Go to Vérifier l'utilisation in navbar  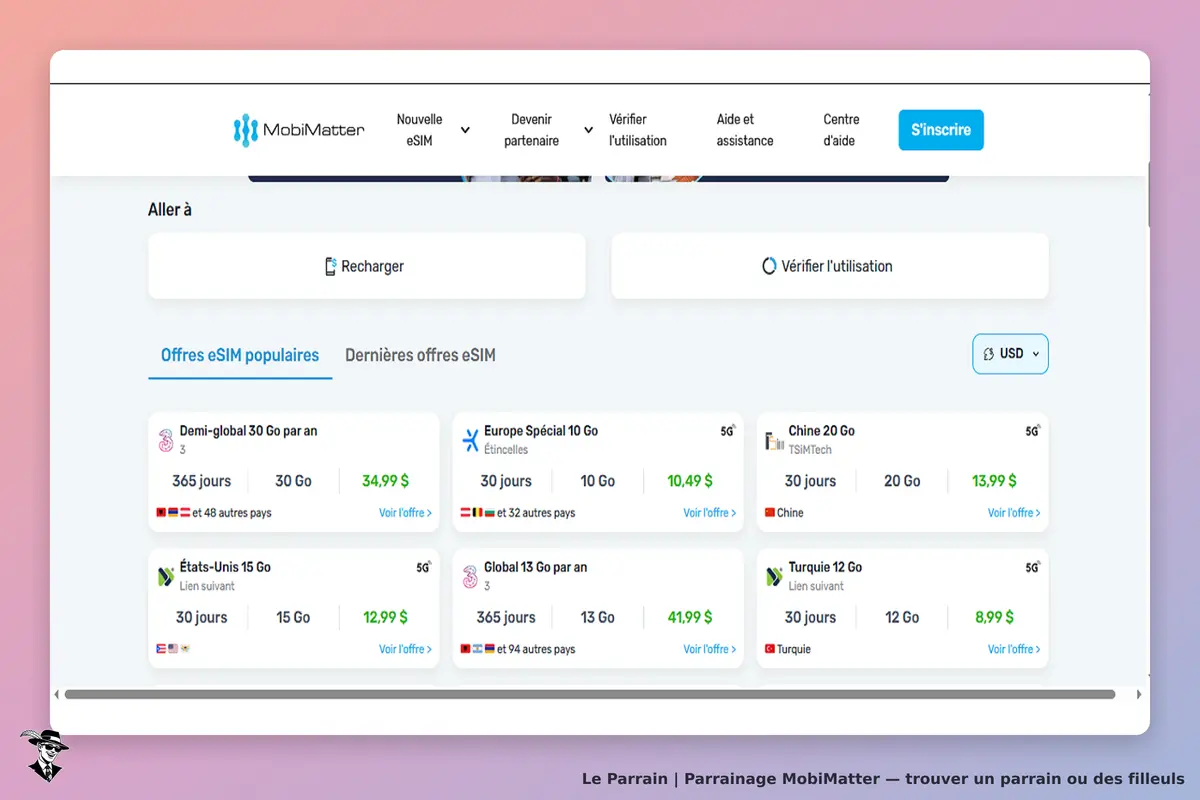click(638, 130)
